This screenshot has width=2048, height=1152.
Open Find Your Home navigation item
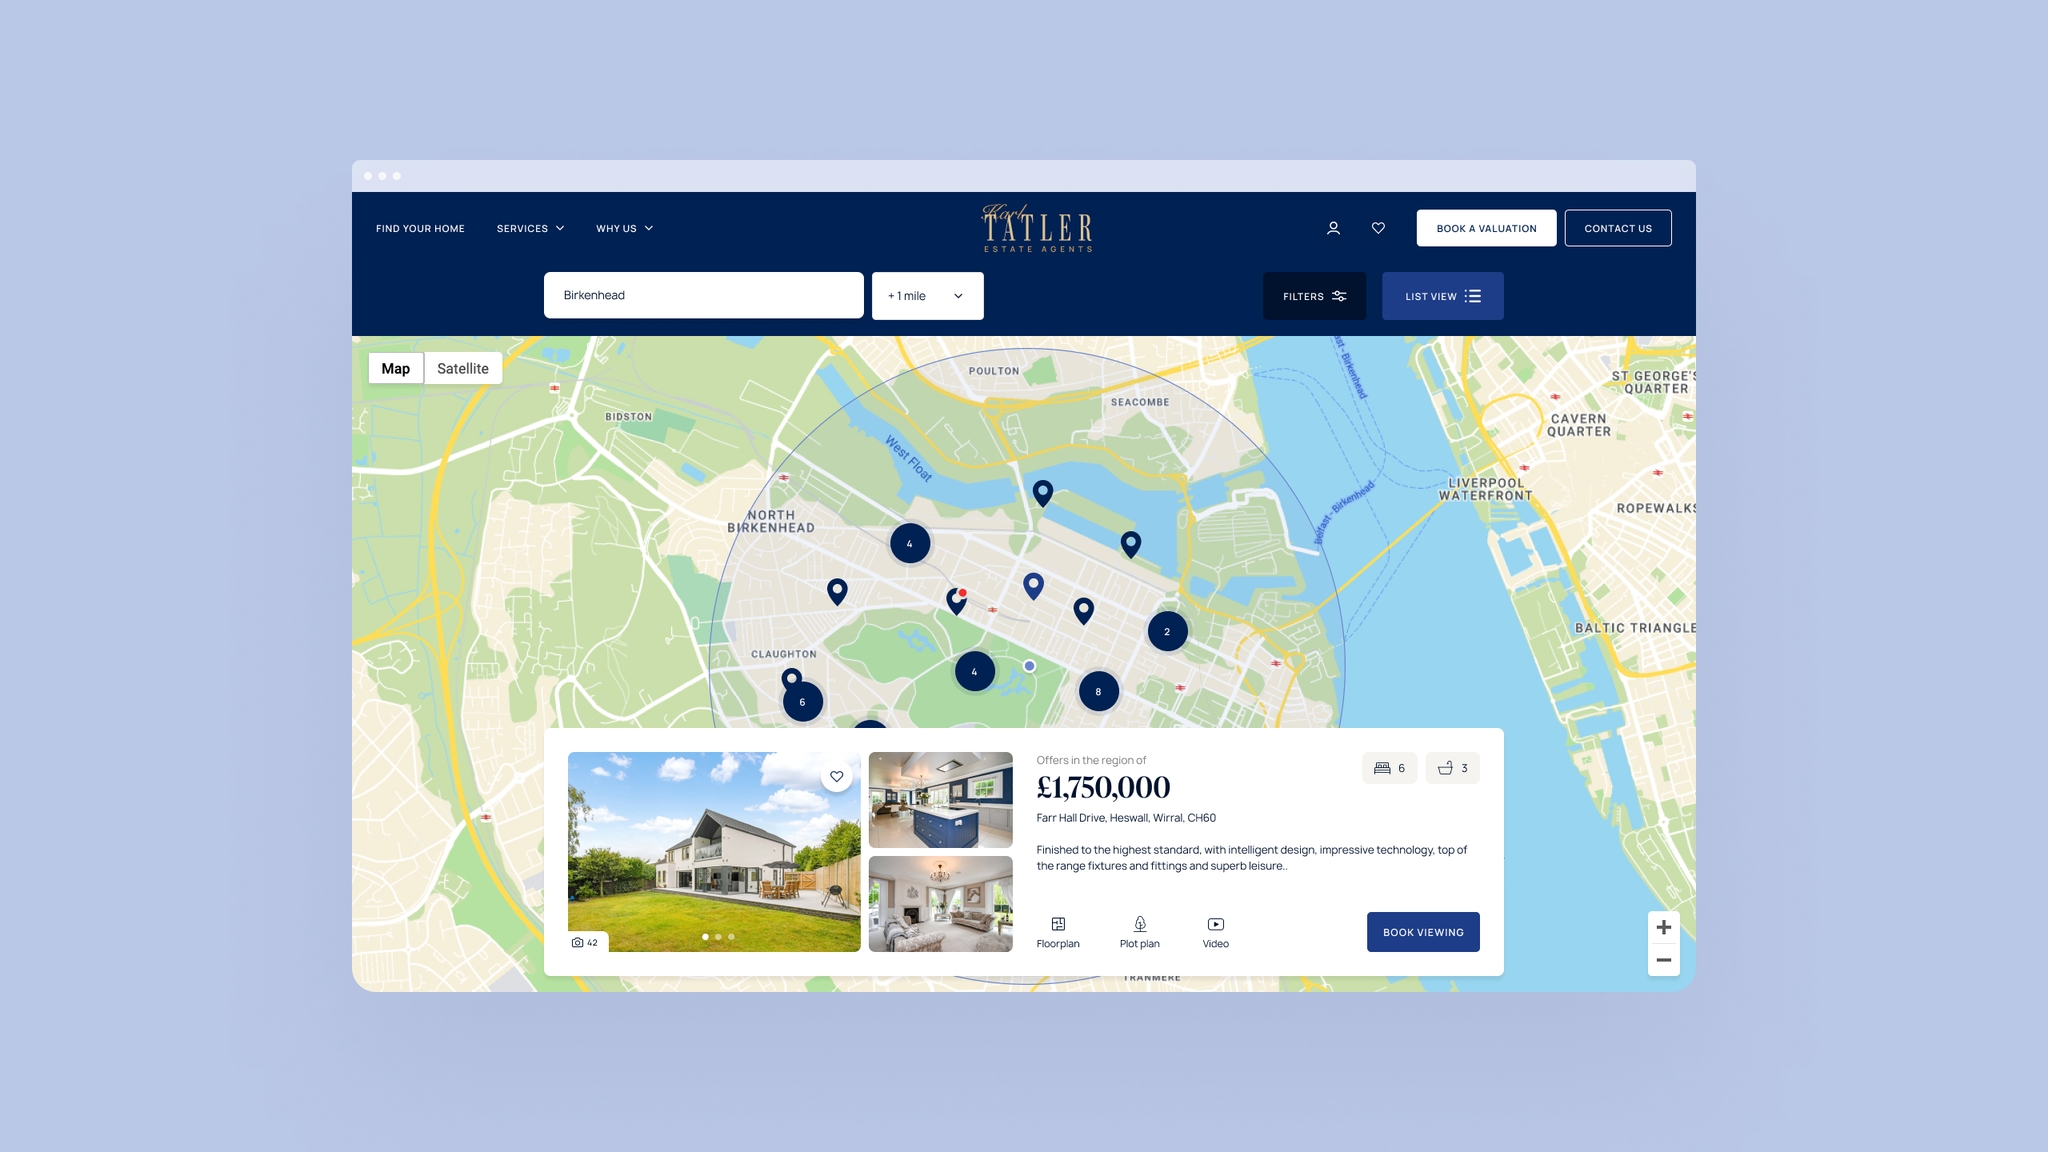pyautogui.click(x=420, y=228)
